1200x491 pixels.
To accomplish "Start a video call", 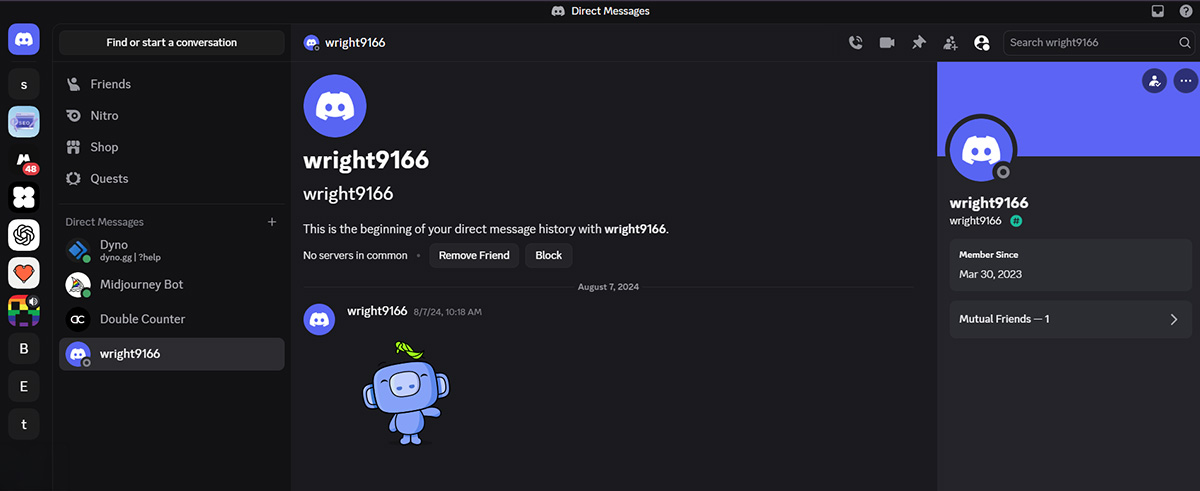I will 887,42.
